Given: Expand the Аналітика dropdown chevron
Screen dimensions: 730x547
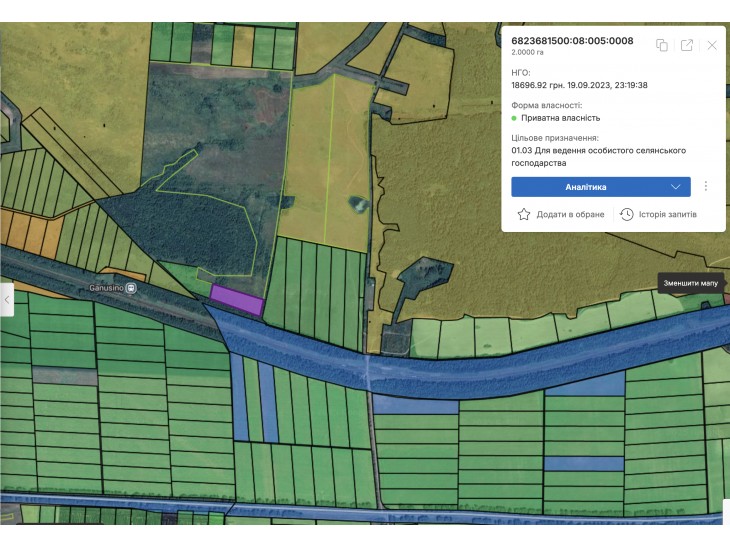Looking at the screenshot, I should (676, 187).
